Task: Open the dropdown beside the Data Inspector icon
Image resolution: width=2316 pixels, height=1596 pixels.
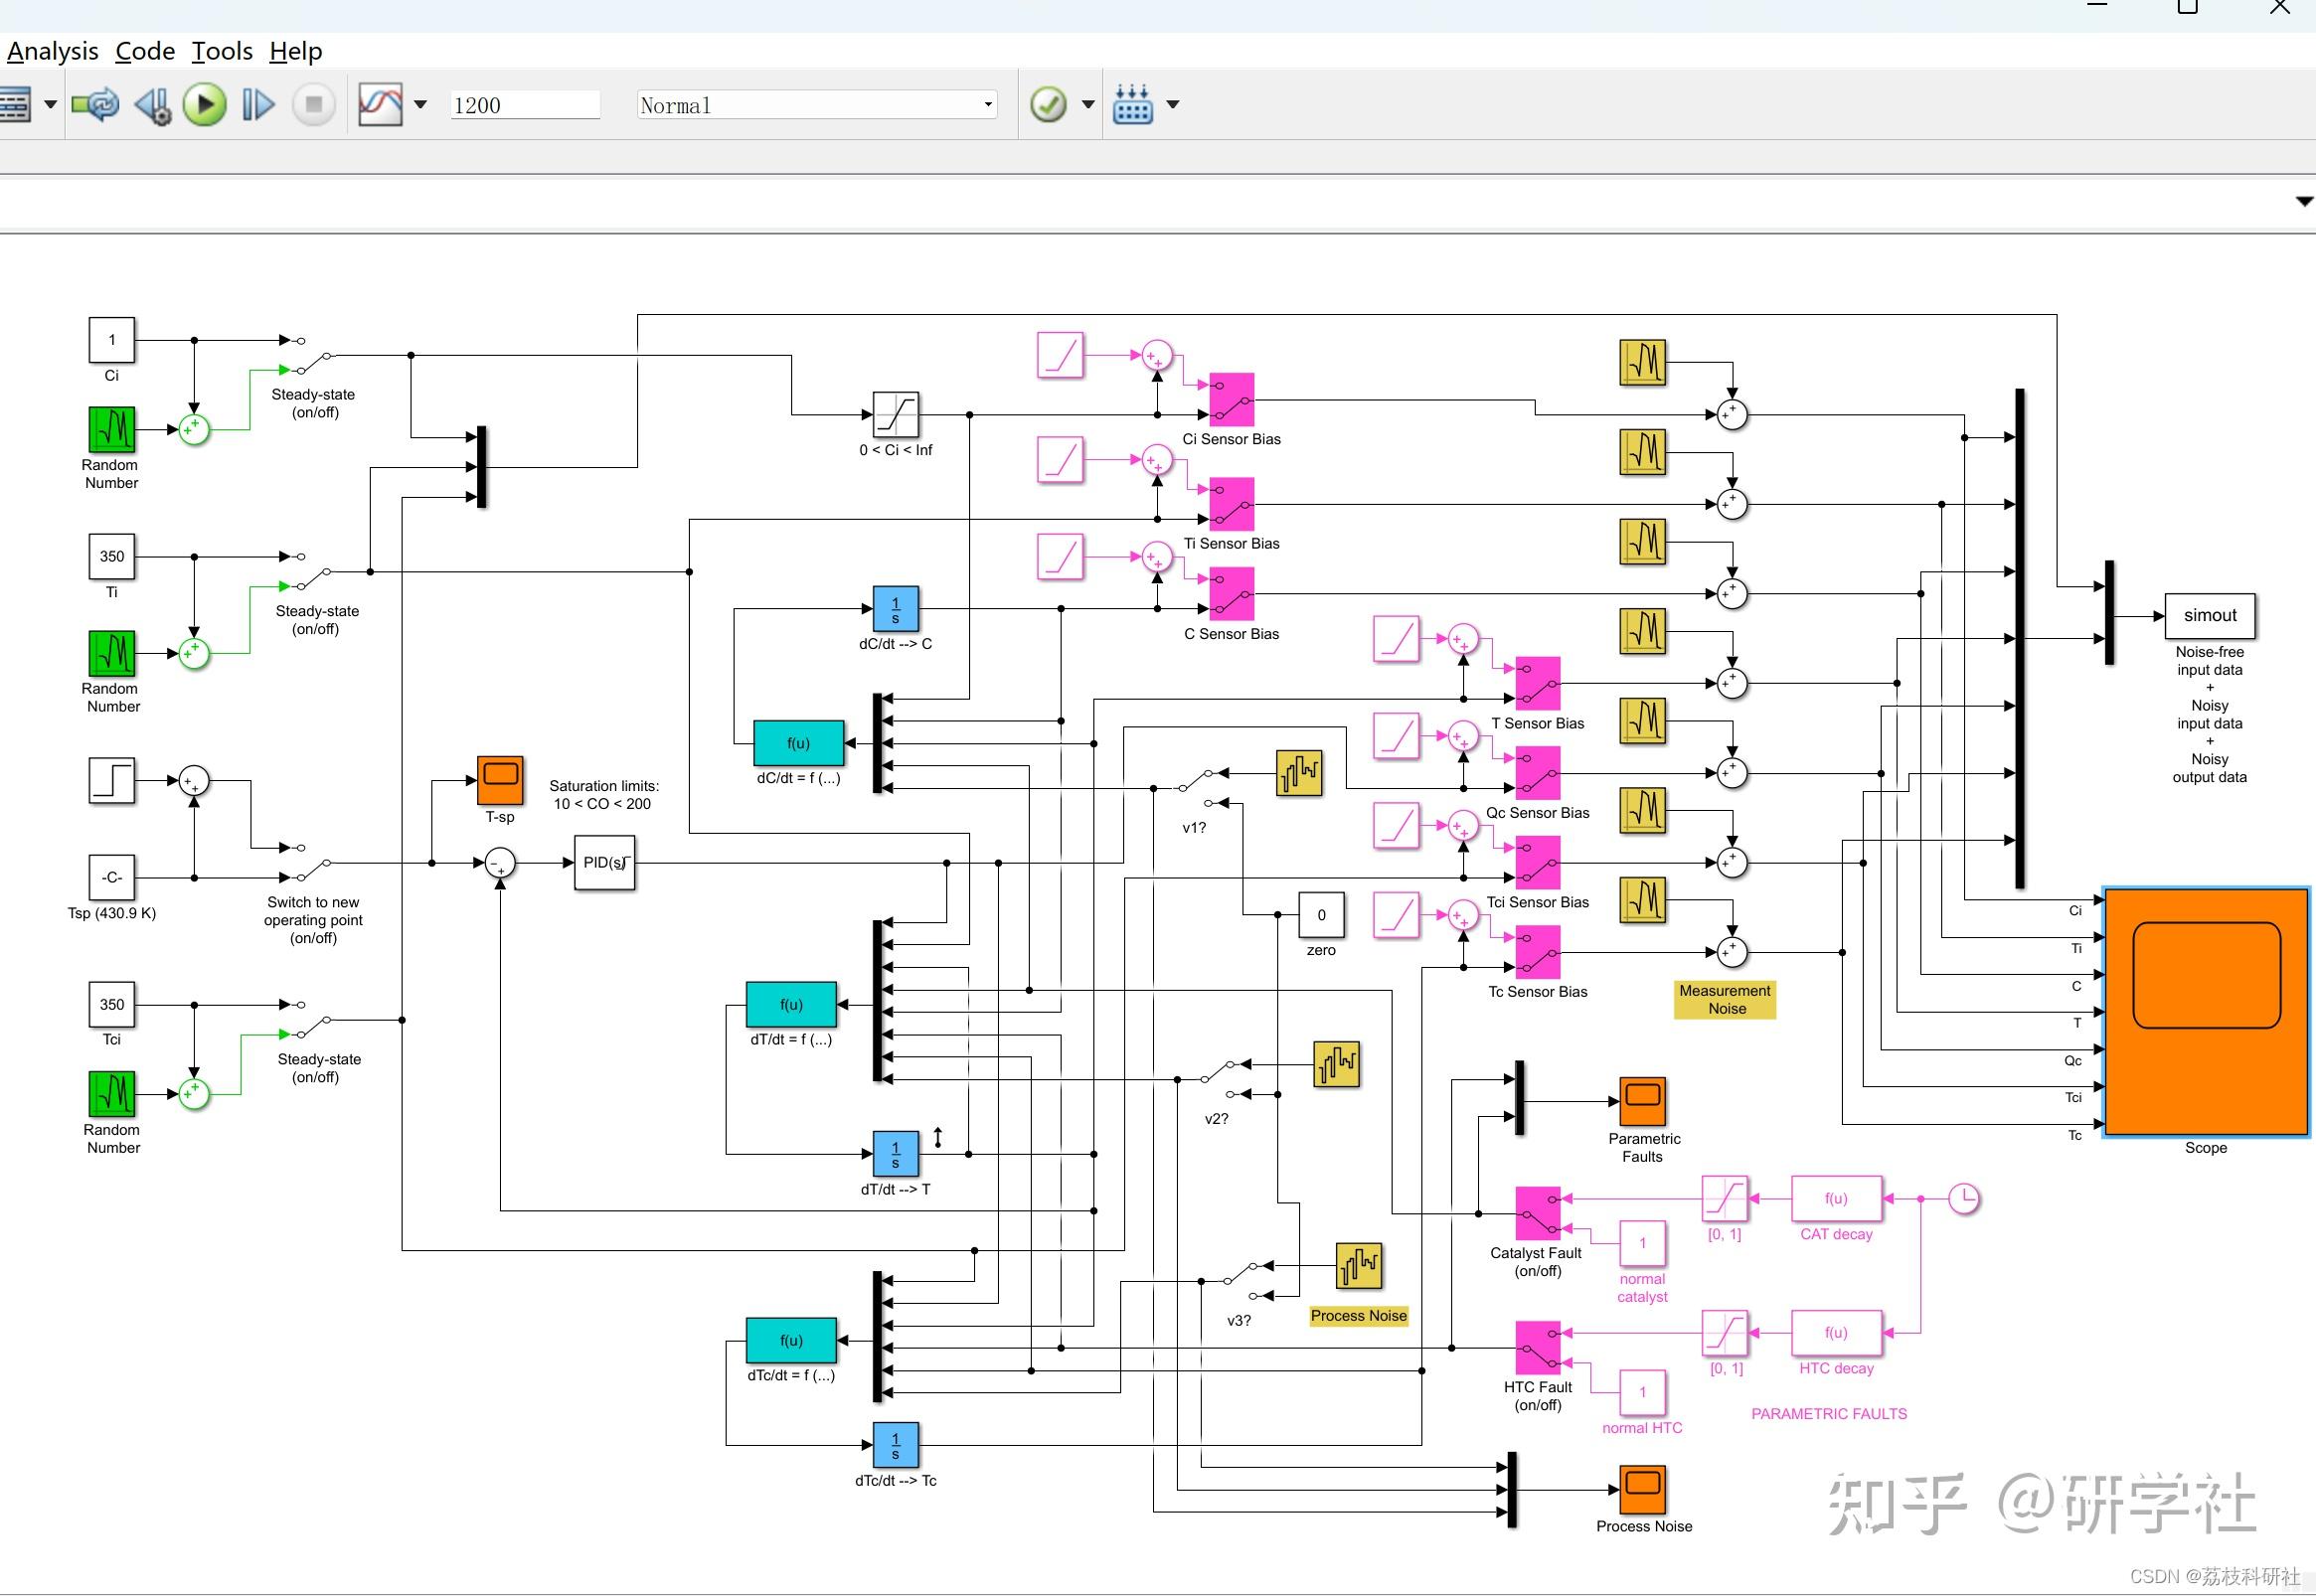Action: tap(420, 104)
